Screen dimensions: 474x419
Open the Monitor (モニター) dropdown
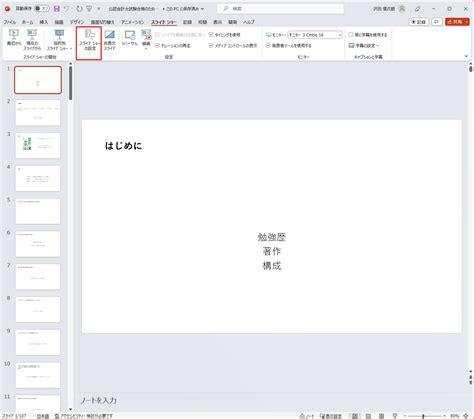315,35
